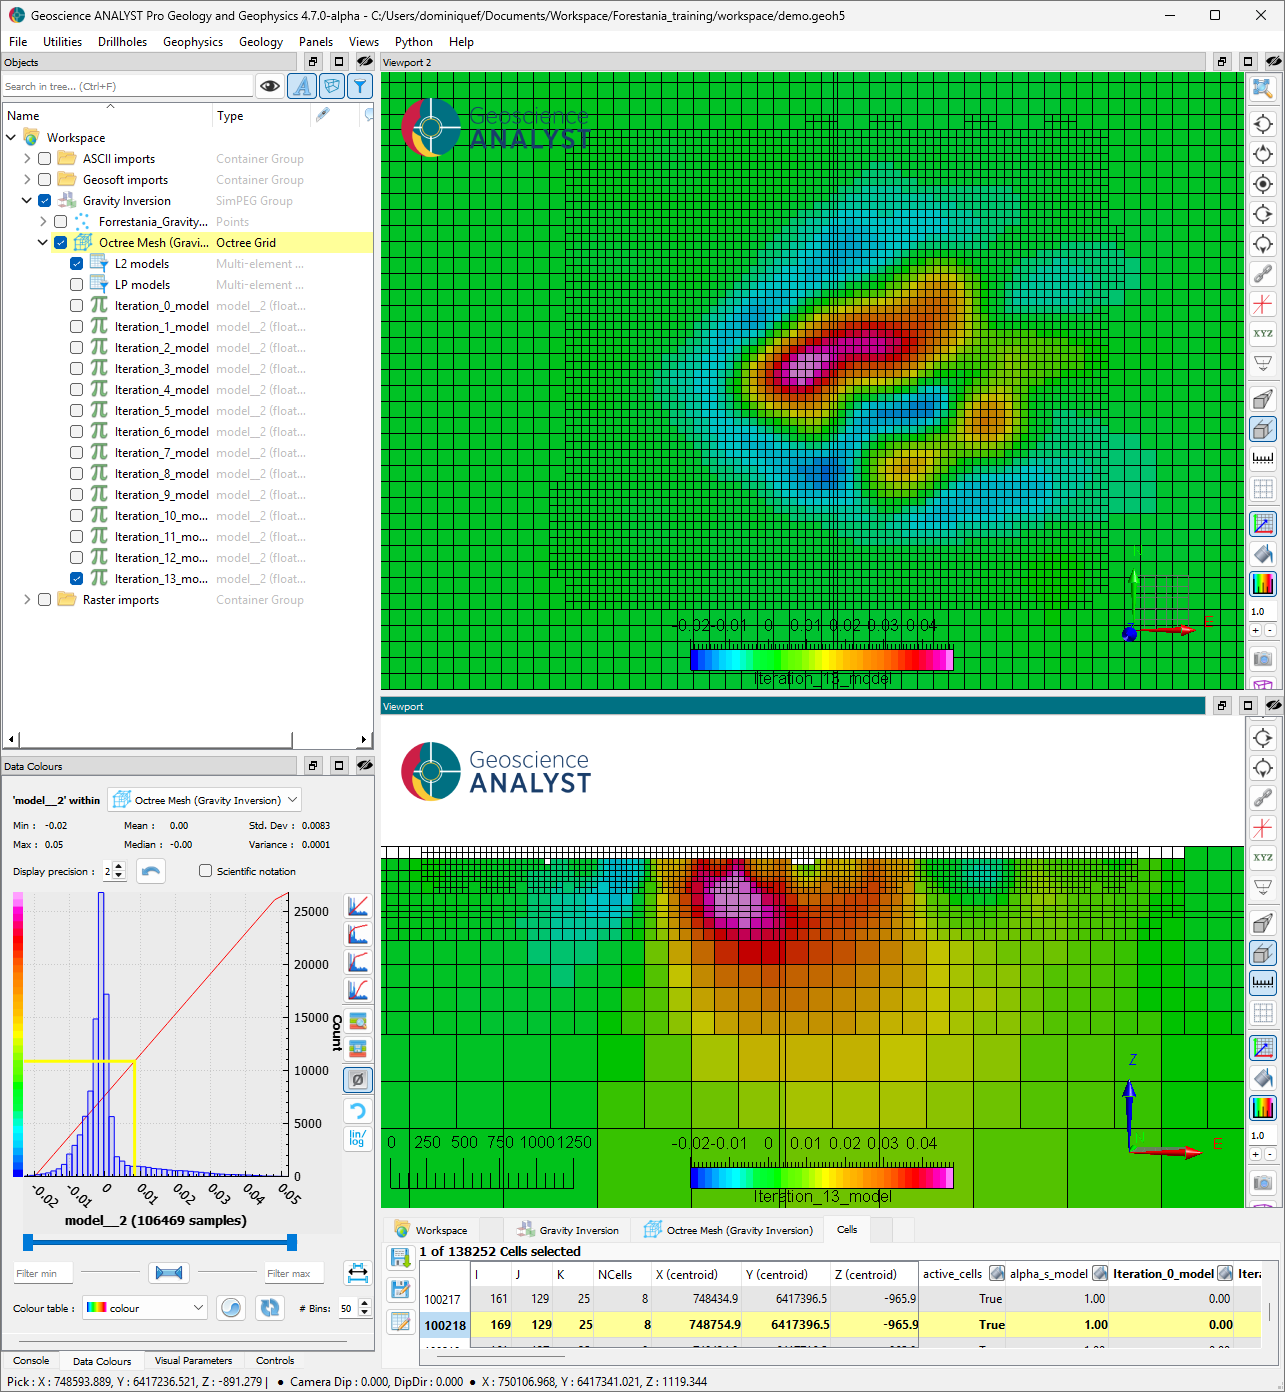The width and height of the screenshot is (1285, 1392).
Task: Click the filter funnel icon in Objects panel
Action: coord(360,87)
